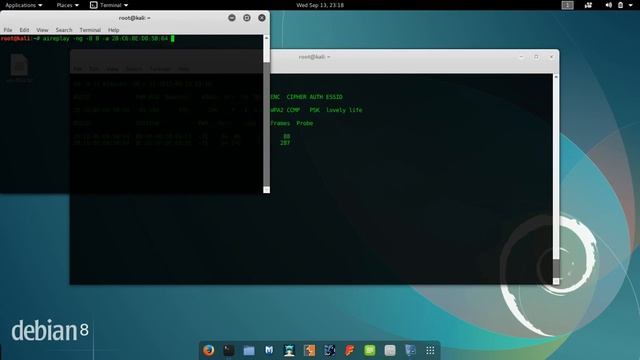Launch Burp Suite orange dock icon
The width and height of the screenshot is (640, 360).
coord(309,350)
